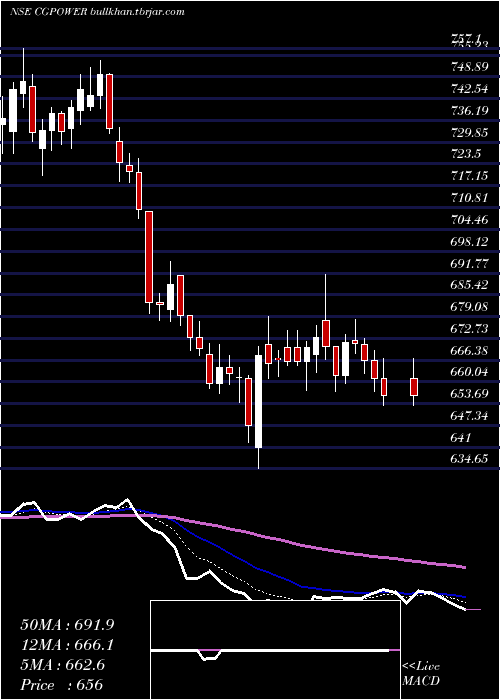Image resolution: width=500 pixels, height=700 pixels.
Task: Select the 685.42 price level label
Action: (471, 285)
